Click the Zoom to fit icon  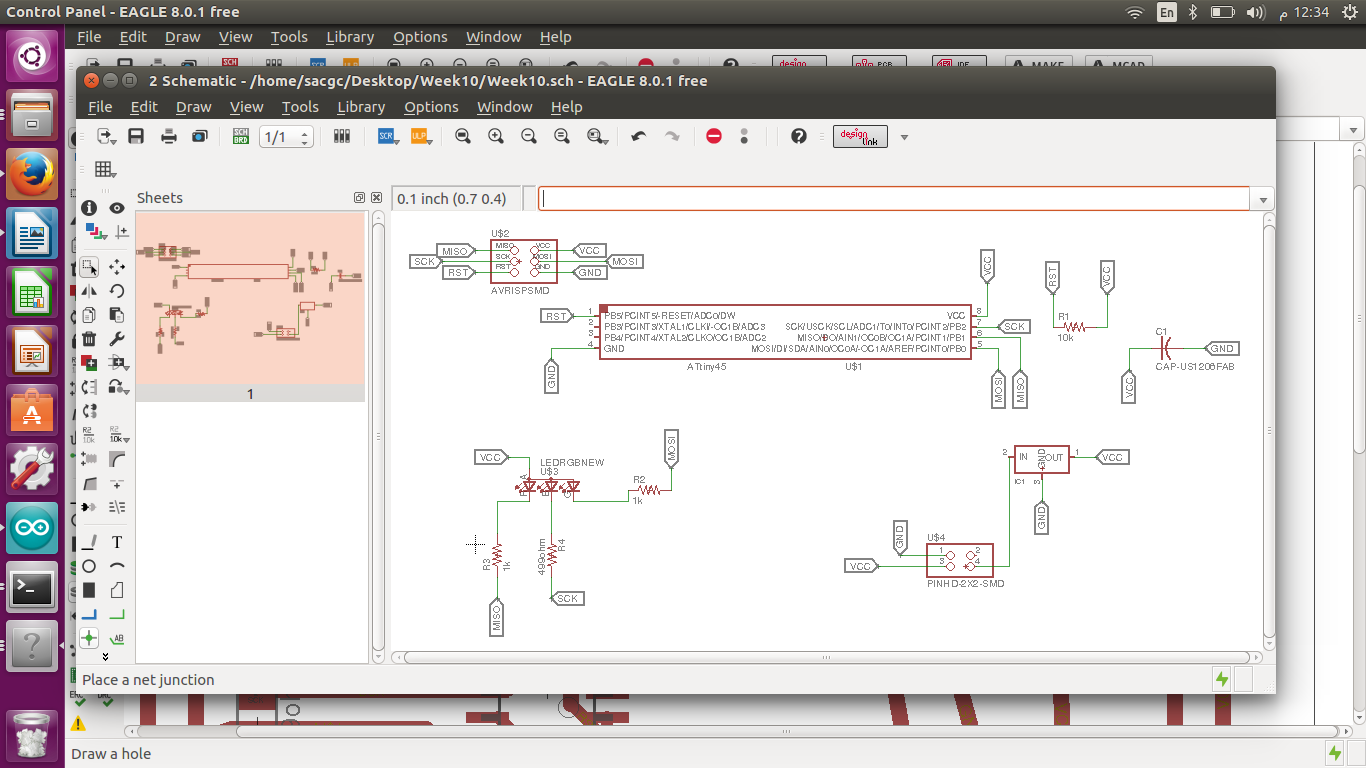(463, 136)
